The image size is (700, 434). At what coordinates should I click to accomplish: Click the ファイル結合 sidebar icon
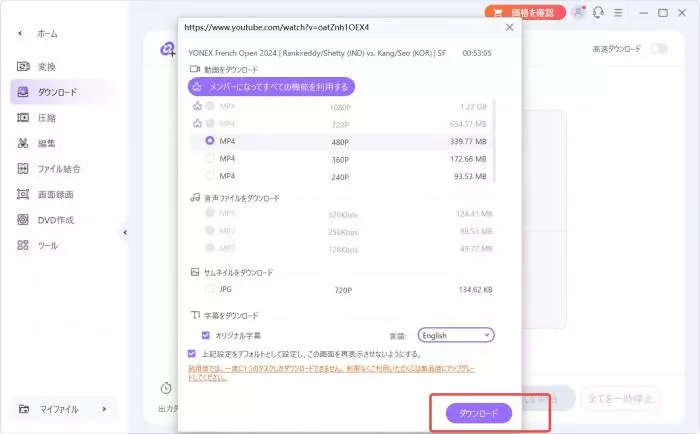pos(23,168)
